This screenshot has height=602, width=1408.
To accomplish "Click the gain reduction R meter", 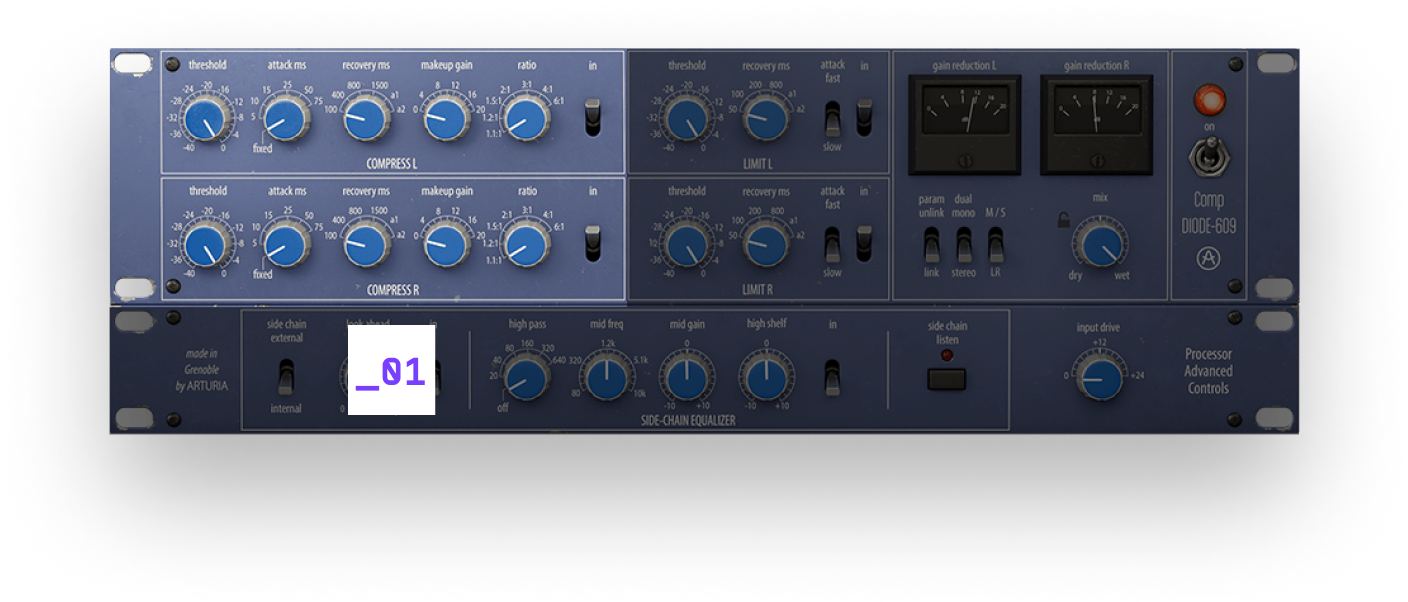I will coord(1096,124).
